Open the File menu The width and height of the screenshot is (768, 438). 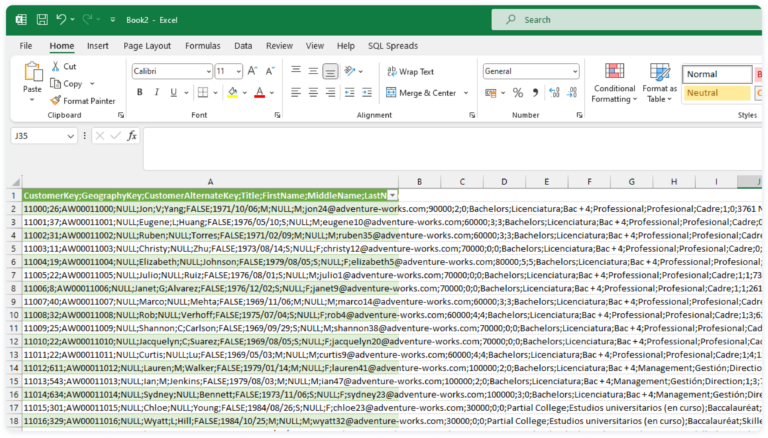pos(26,46)
